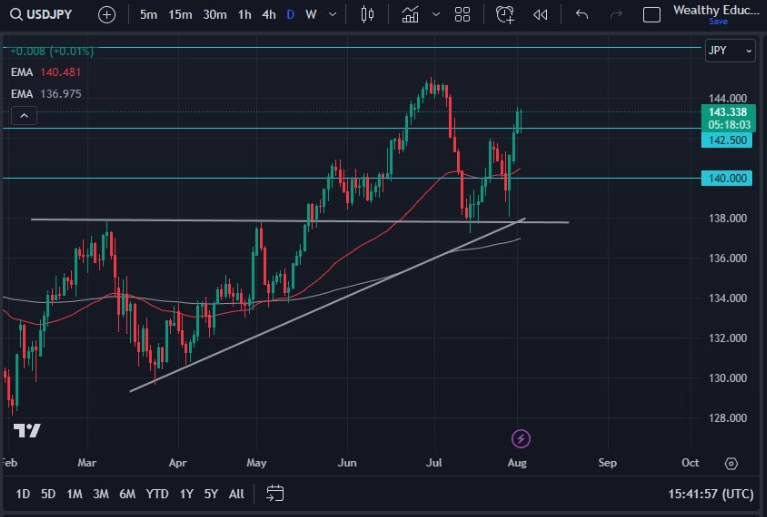Click the 144.000 price axis label
The height and width of the screenshot is (517, 767).
[x=727, y=98]
